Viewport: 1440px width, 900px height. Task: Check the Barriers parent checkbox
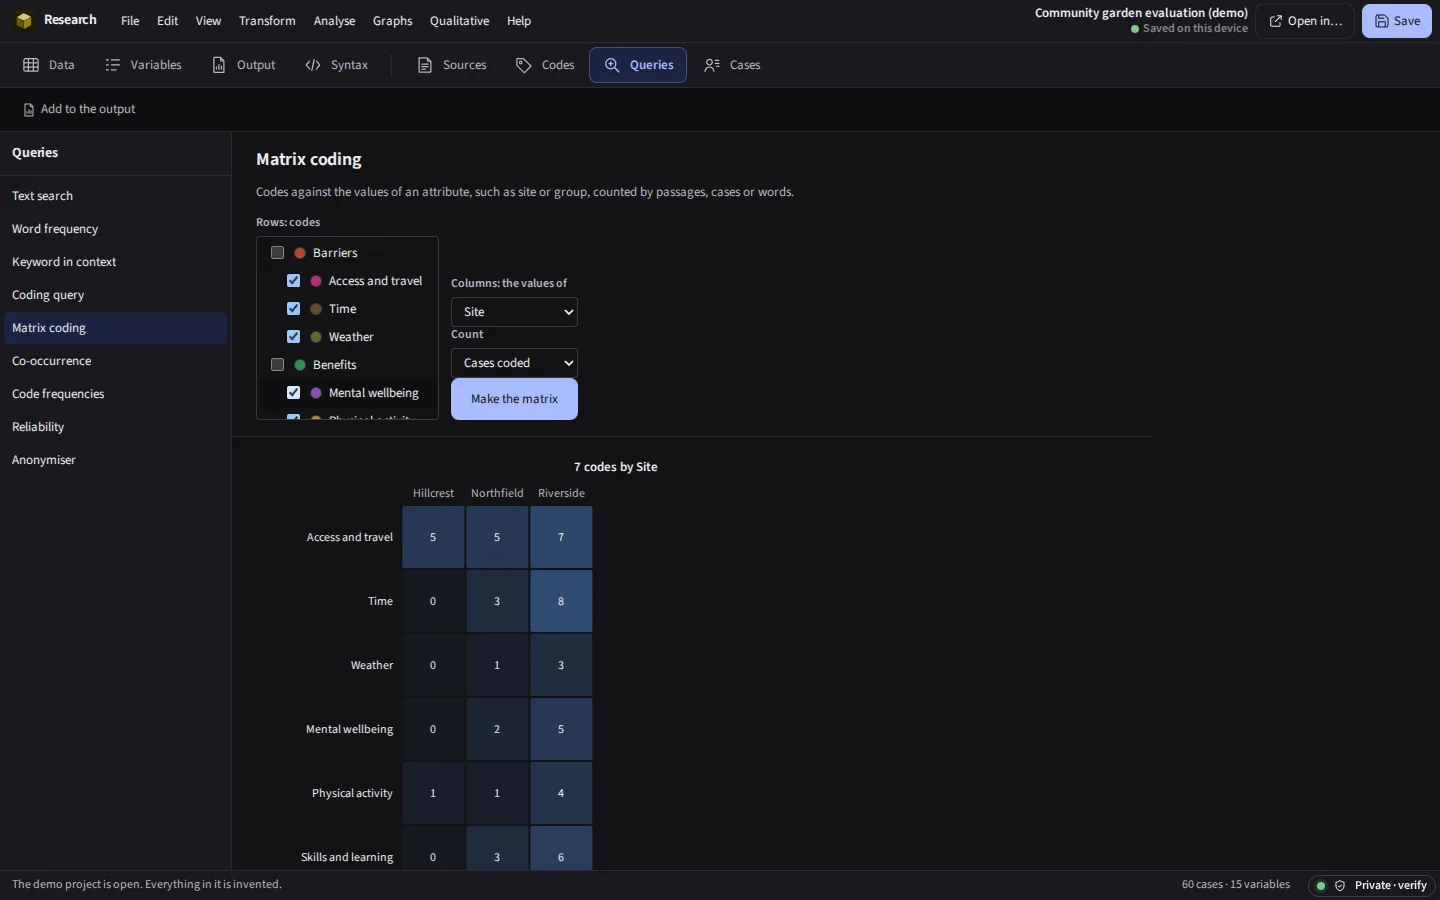[278, 253]
